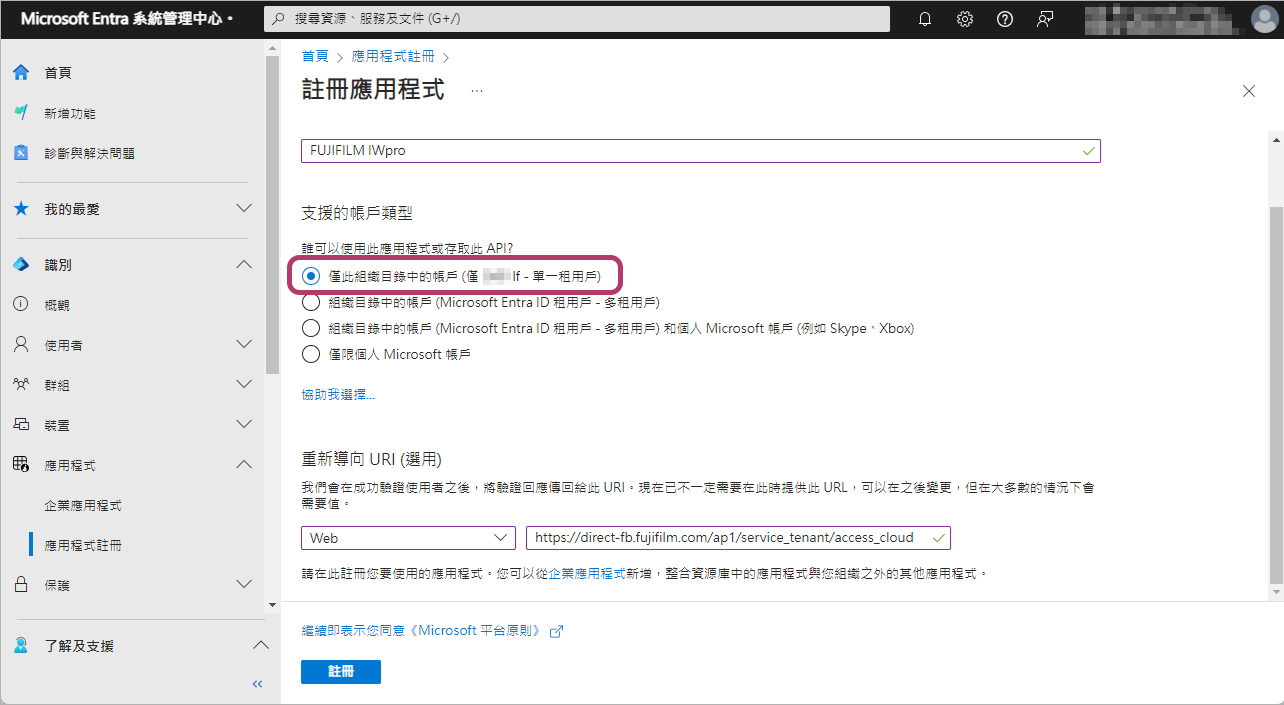Click the 裝置 devices icon

pos(21,425)
